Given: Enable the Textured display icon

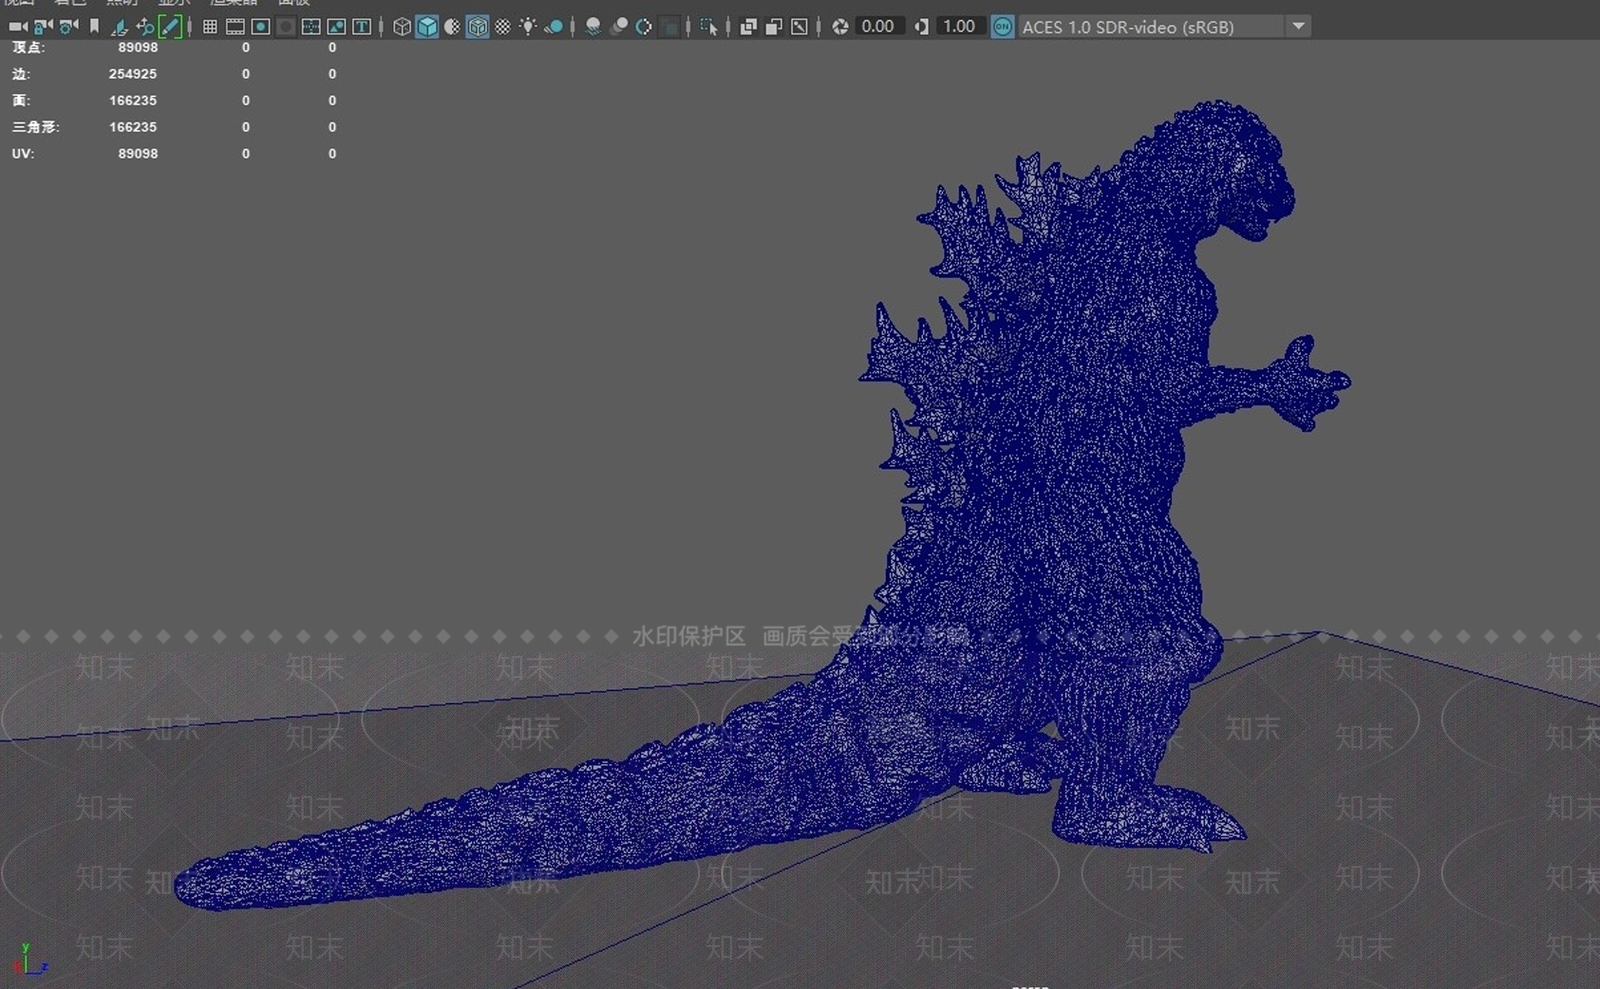Looking at the screenshot, I should pyautogui.click(x=503, y=27).
